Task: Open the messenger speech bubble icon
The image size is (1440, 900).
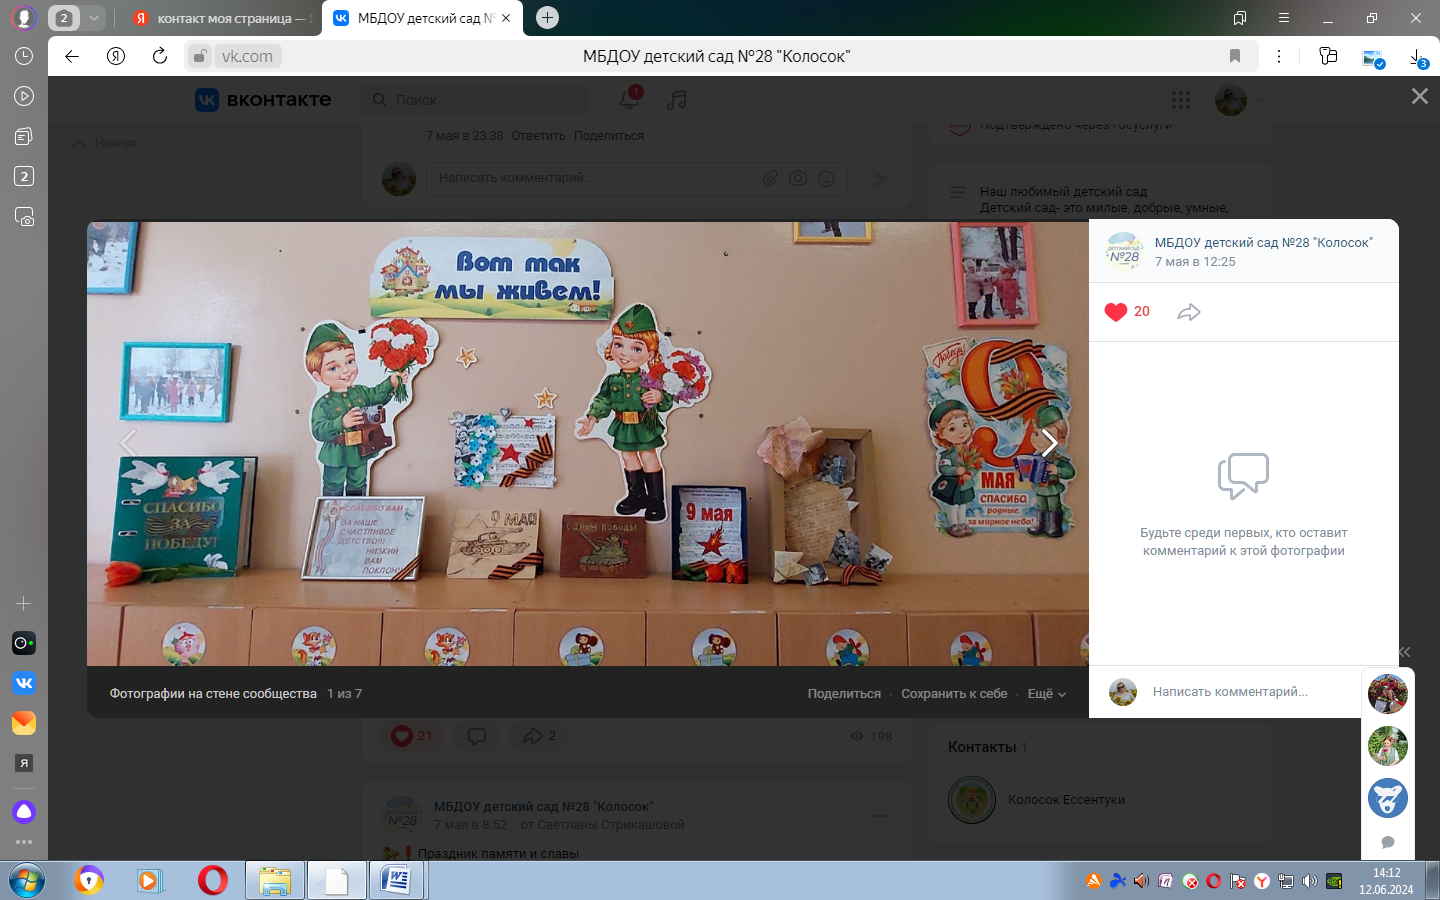Action: [1388, 842]
